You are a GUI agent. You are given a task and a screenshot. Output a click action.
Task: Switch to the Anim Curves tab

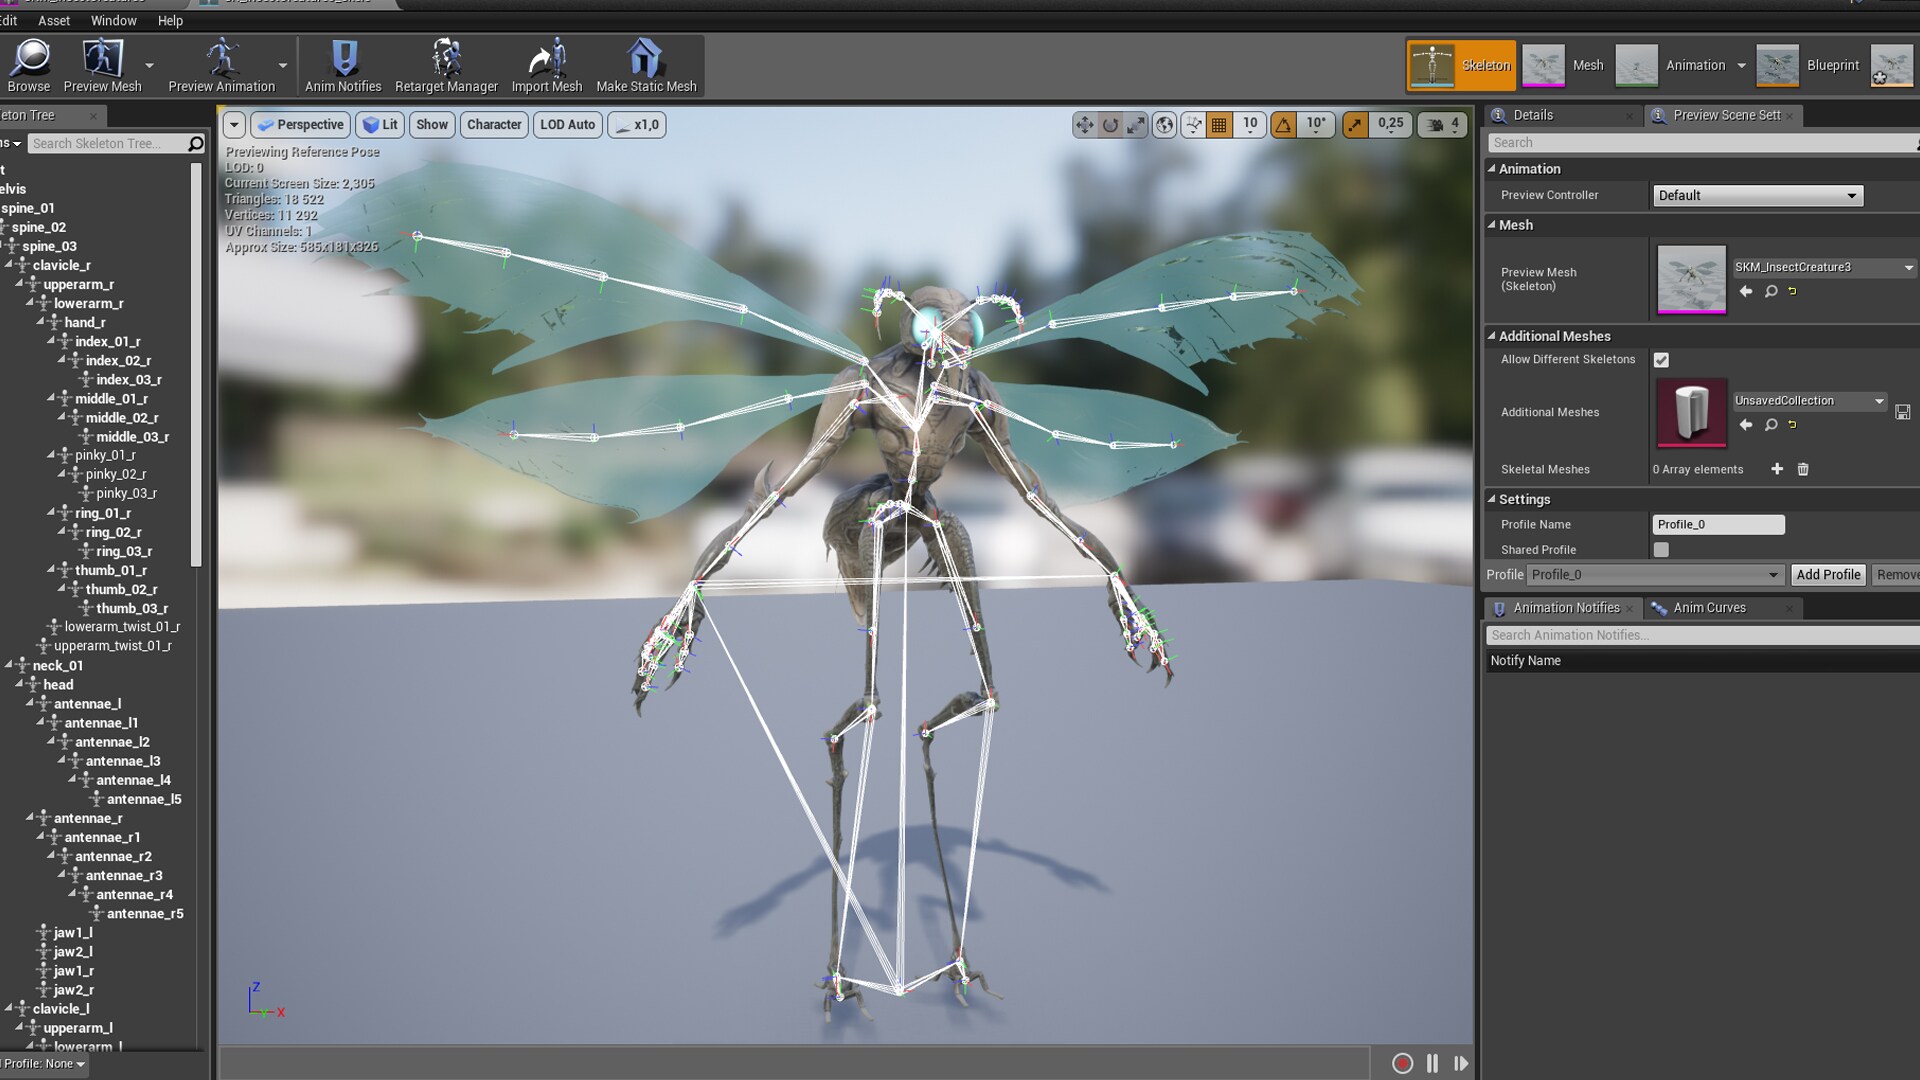click(x=1709, y=608)
